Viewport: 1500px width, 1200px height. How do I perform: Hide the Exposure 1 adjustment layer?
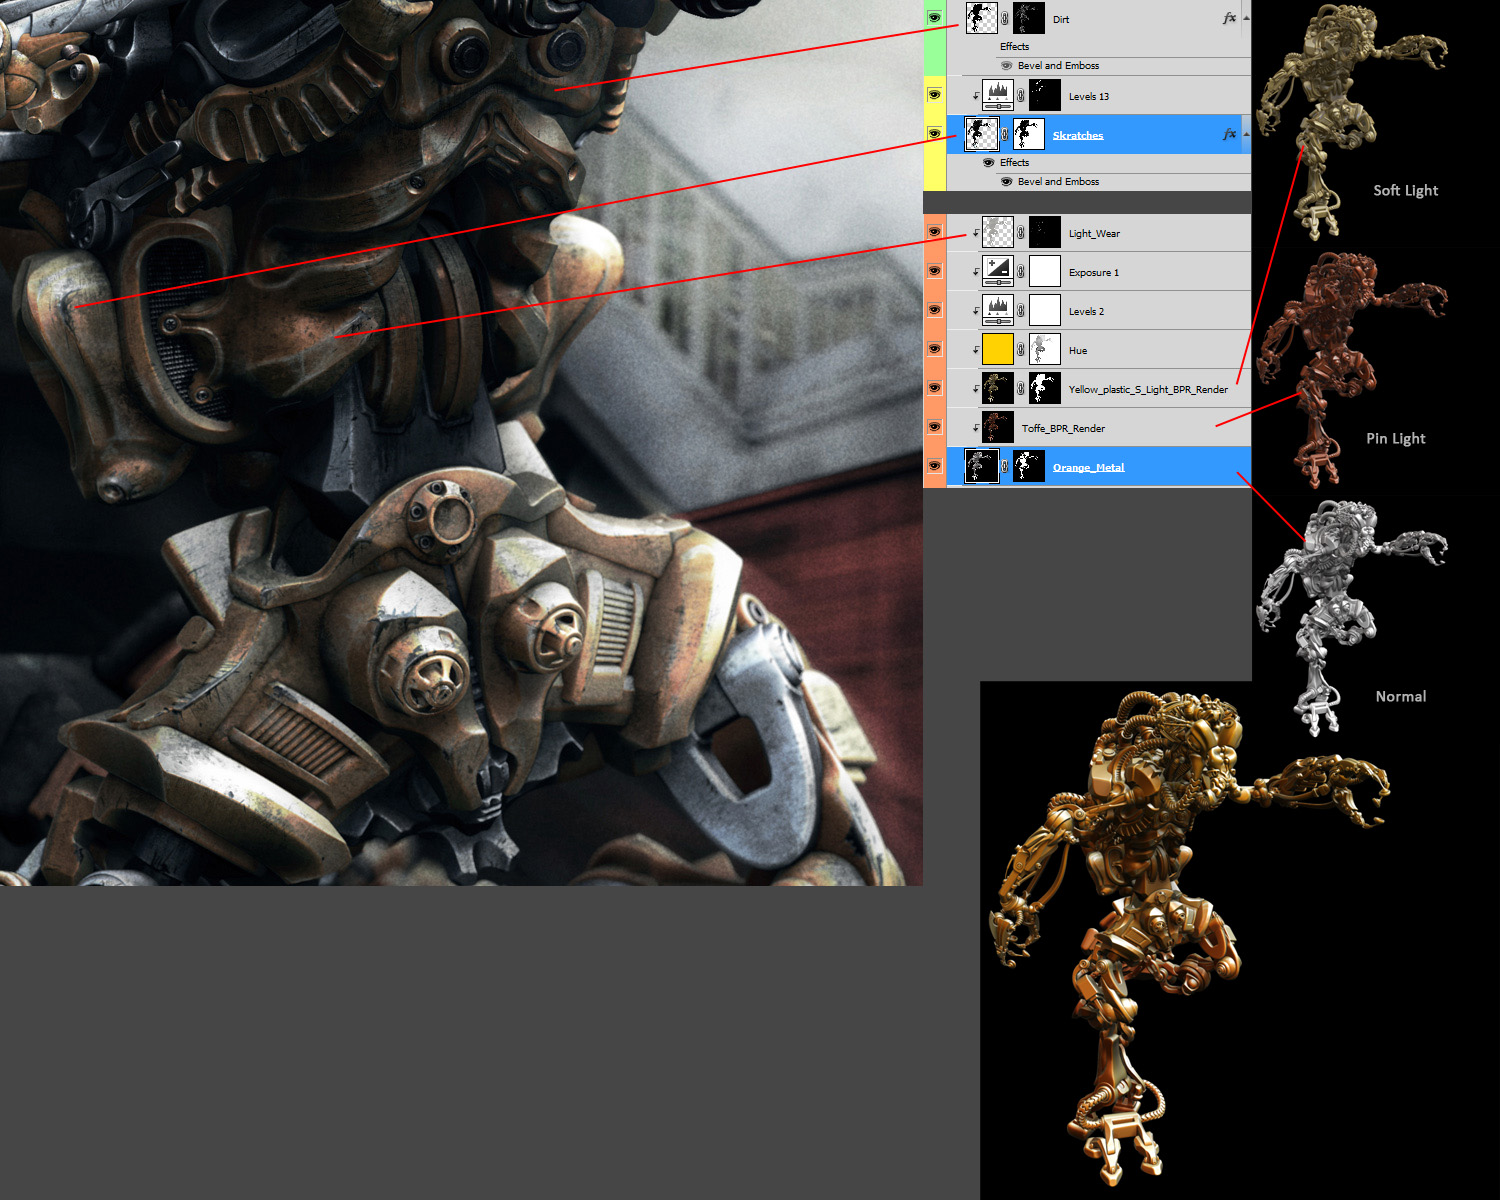tap(934, 271)
